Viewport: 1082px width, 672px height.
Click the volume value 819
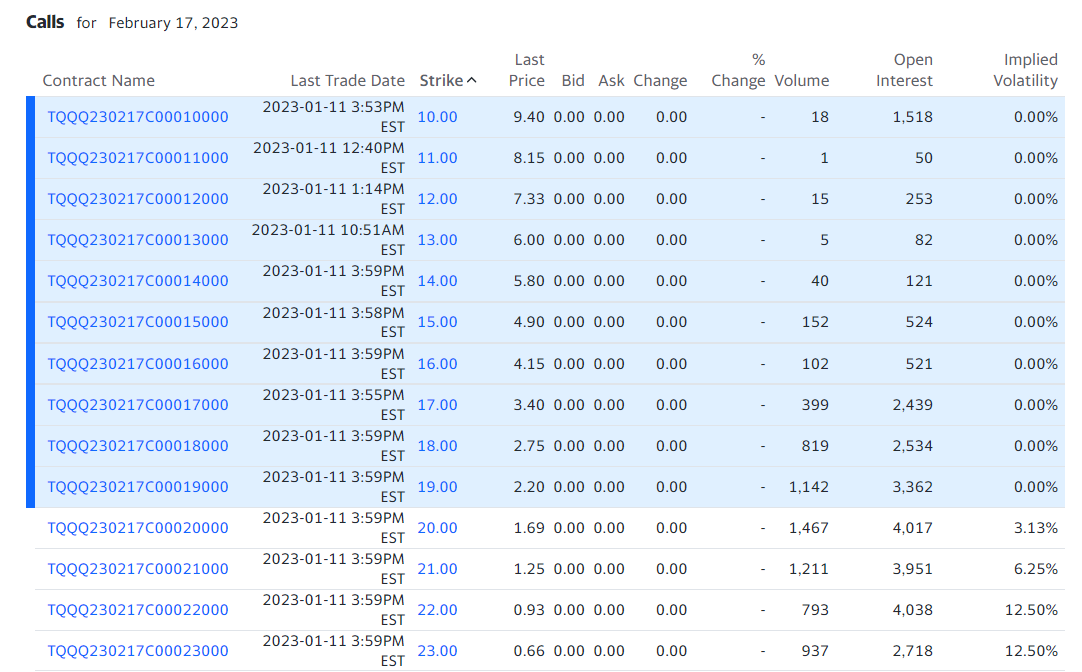(x=815, y=446)
